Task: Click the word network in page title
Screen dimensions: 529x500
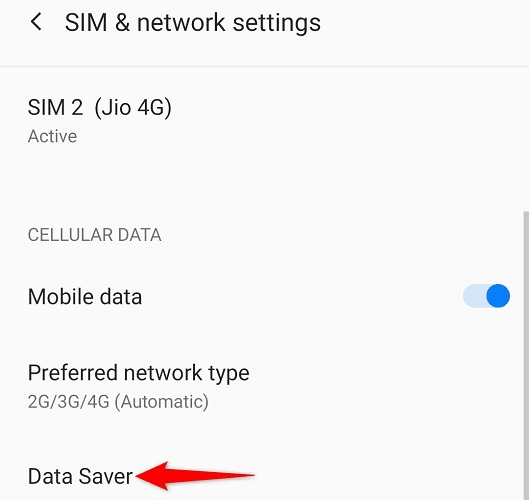Action: [x=181, y=23]
